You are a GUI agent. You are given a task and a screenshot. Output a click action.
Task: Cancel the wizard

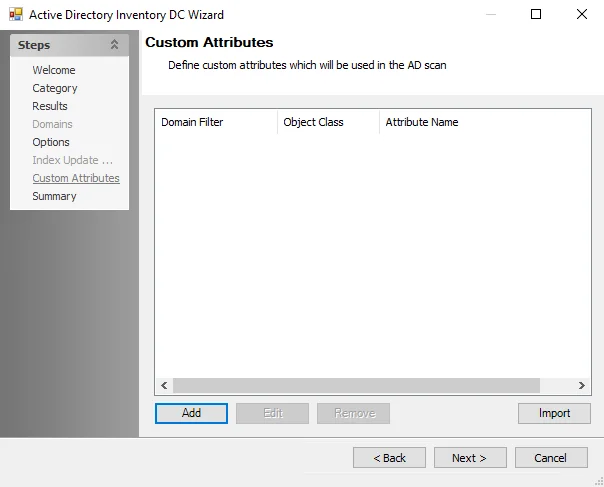[x=551, y=458]
